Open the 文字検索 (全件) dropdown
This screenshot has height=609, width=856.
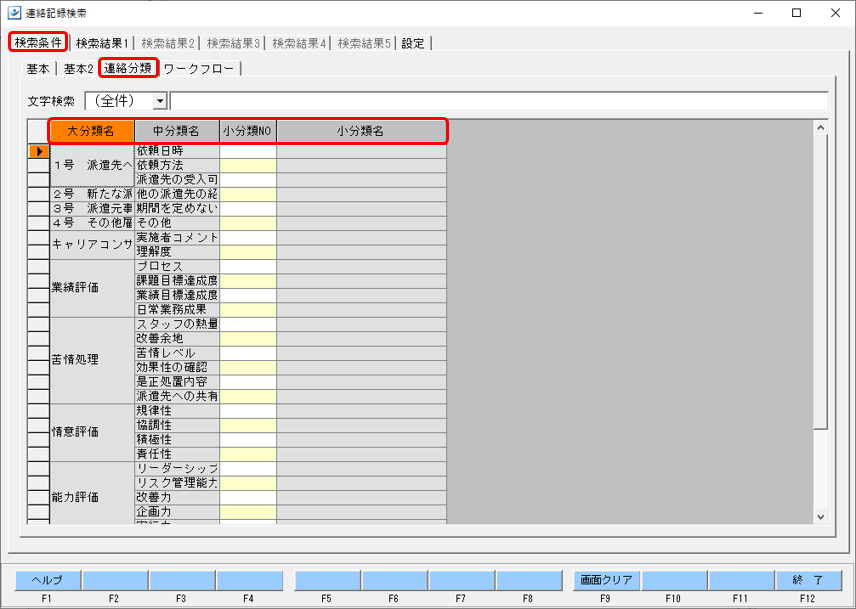click(x=160, y=101)
